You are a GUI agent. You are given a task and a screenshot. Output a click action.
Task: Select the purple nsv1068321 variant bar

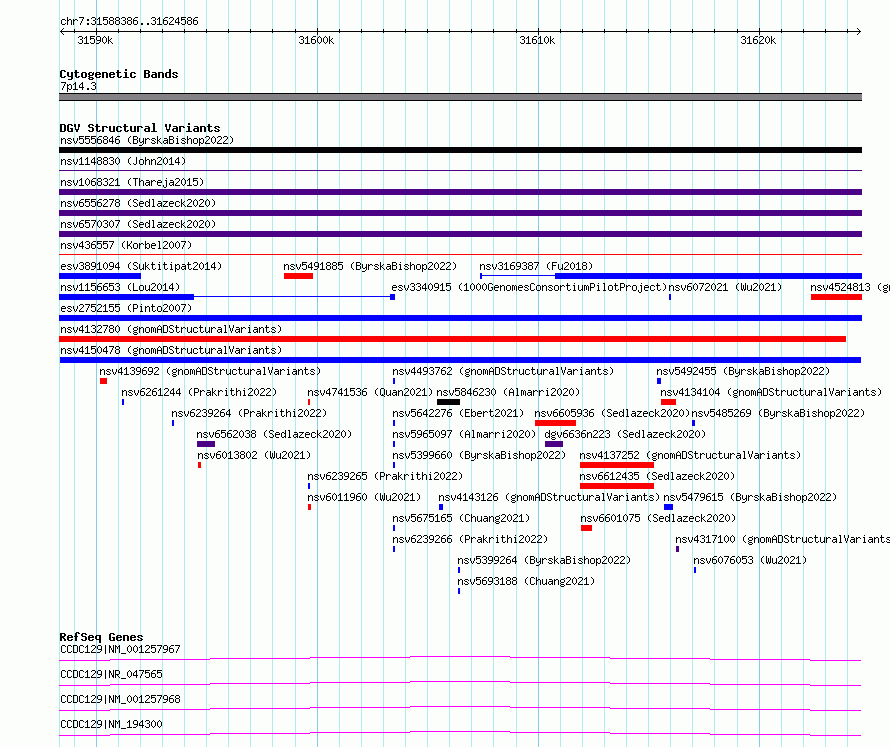tap(460, 192)
